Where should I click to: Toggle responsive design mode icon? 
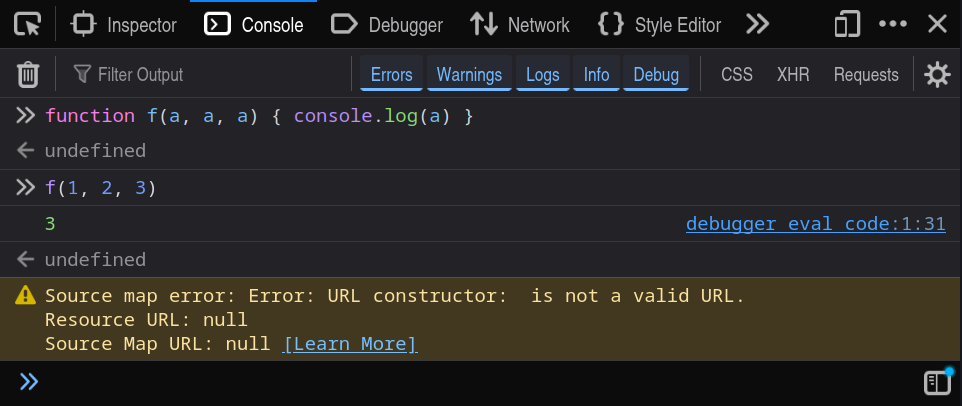pyautogui.click(x=847, y=25)
